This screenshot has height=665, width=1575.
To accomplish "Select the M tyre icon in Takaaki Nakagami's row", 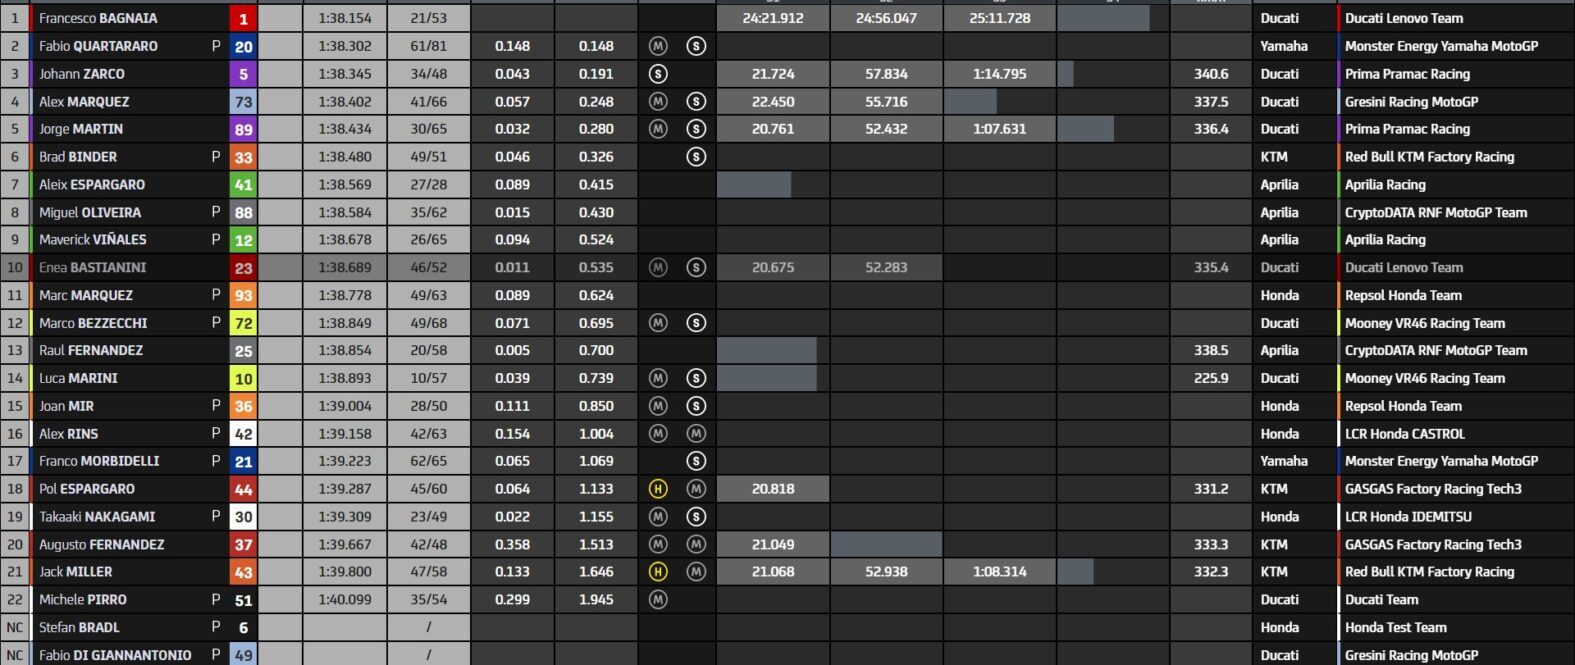I will pos(658,517).
